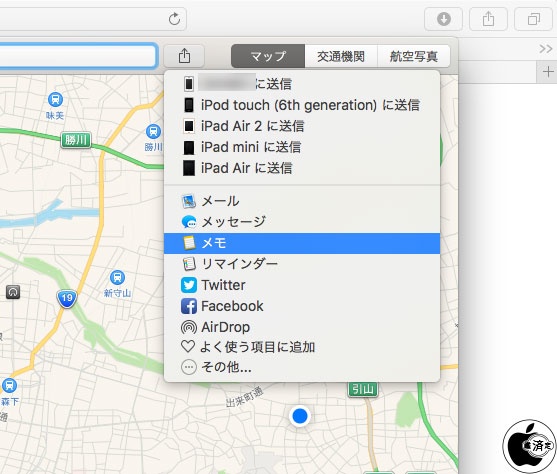Click the green 勝川 highway sign
Screen dimensions: 557x474
point(76,140)
